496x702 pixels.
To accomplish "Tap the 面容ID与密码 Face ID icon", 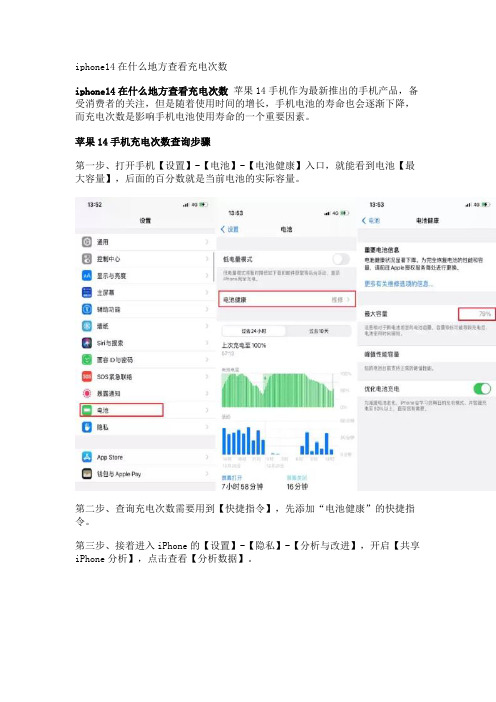I will [x=87, y=360].
